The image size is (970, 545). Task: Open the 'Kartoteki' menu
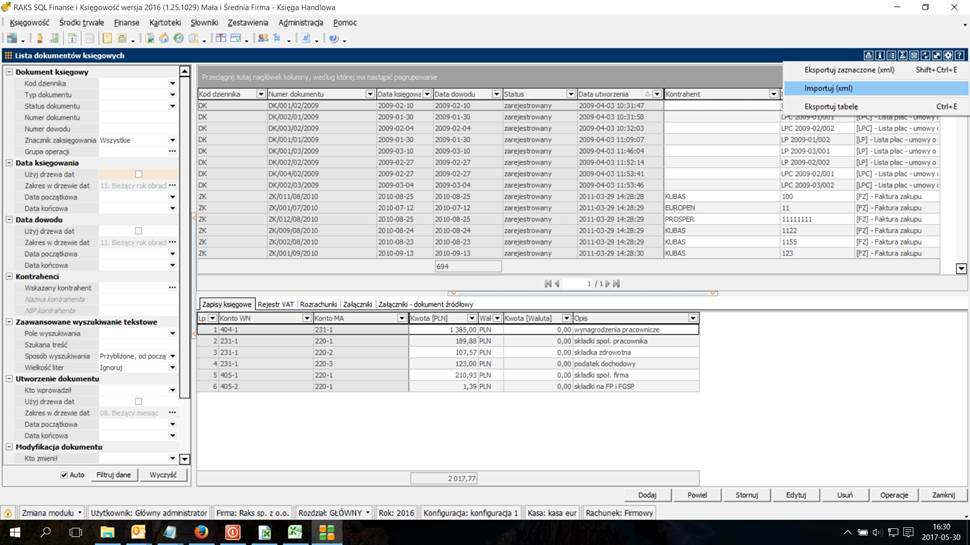(165, 22)
